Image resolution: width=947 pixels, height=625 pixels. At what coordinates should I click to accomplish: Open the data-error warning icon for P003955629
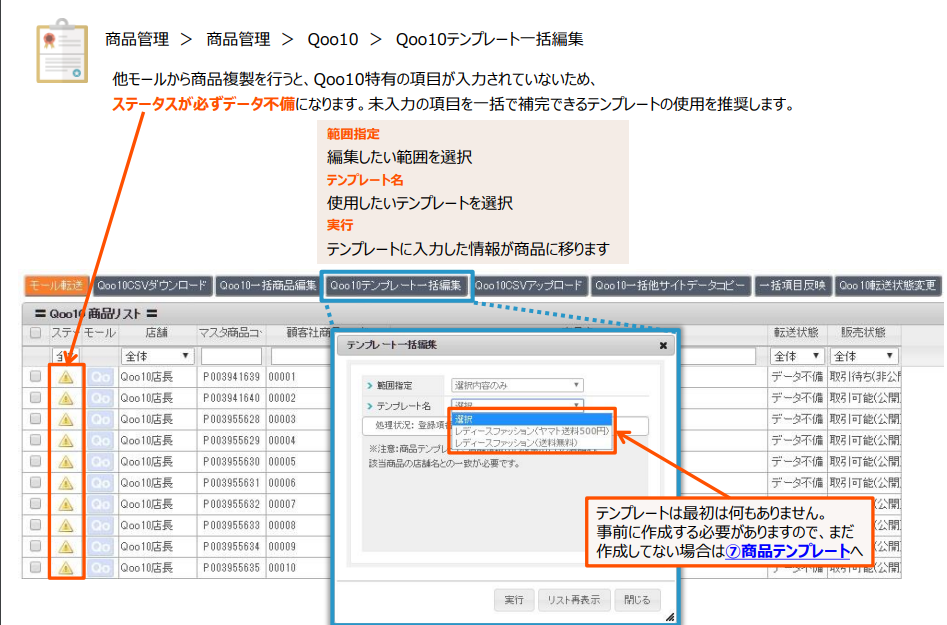click(66, 441)
